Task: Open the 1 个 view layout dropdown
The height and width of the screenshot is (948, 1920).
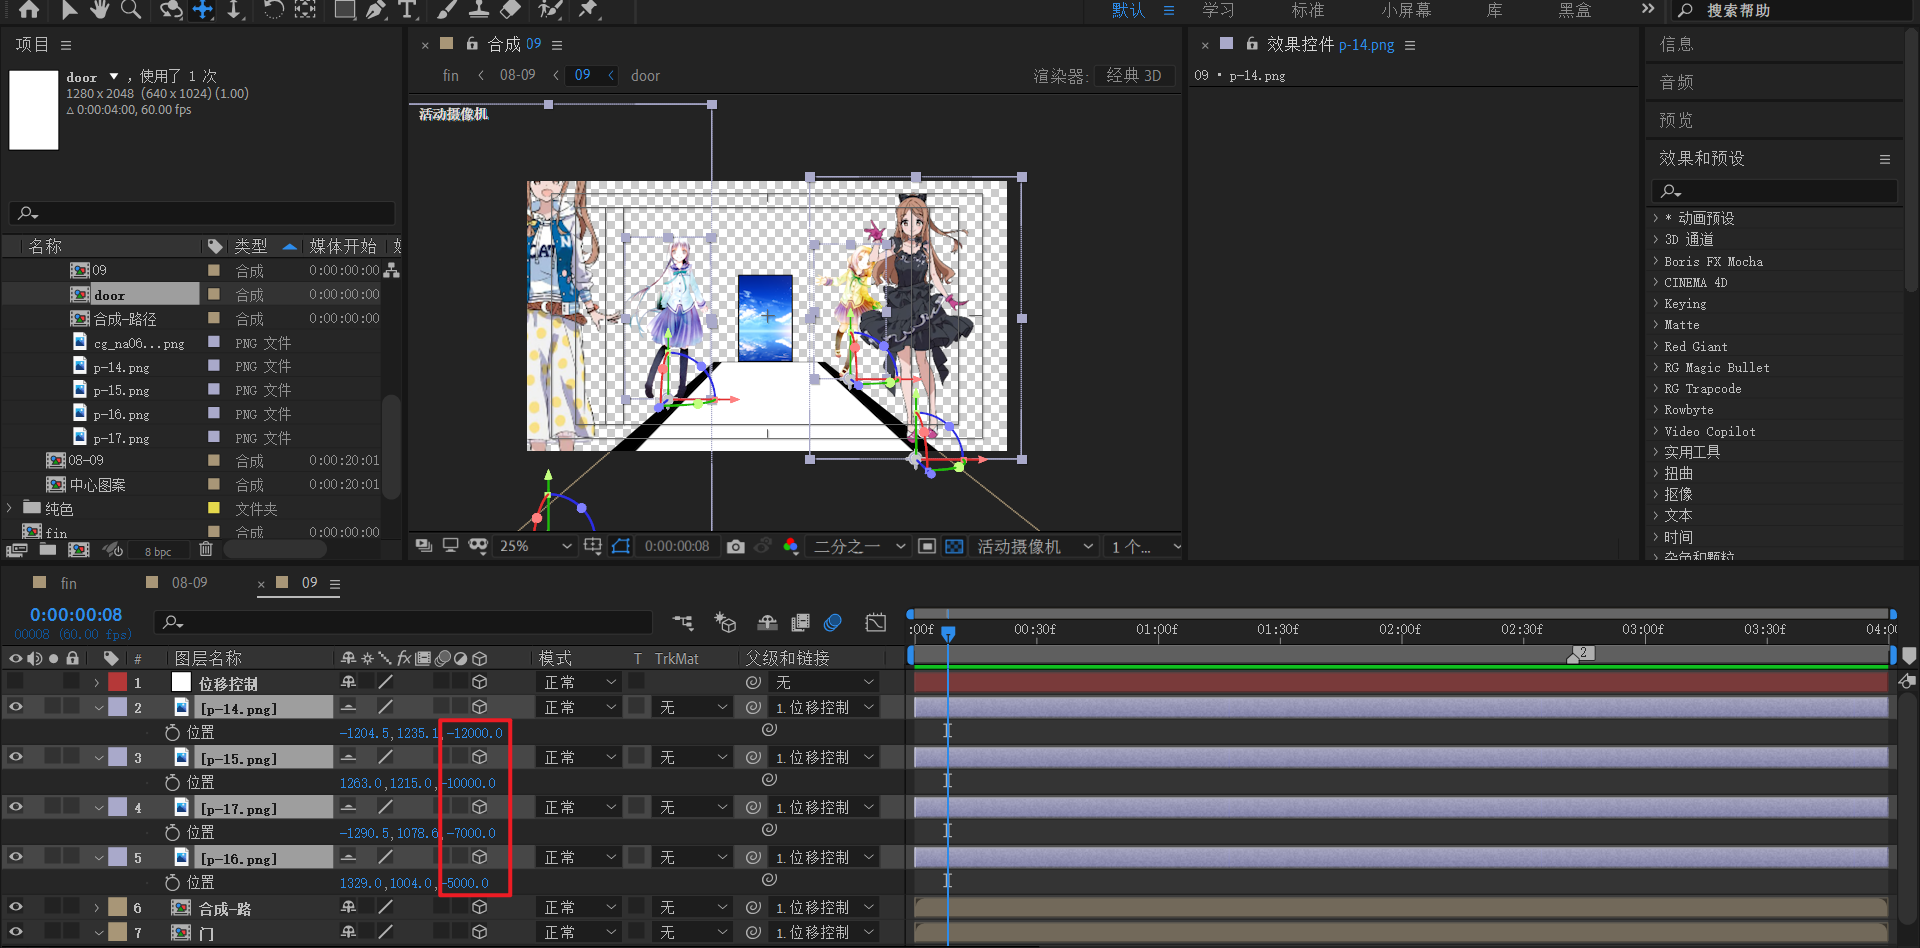Action: 1144,546
